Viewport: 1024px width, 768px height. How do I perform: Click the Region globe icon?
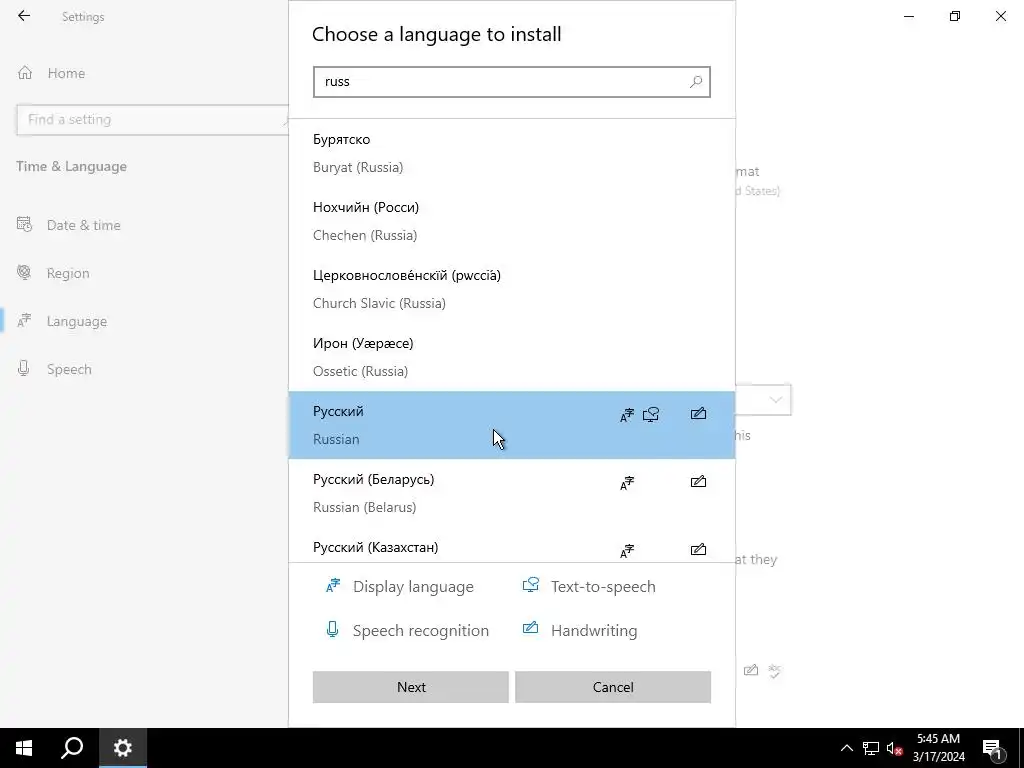tap(24, 272)
